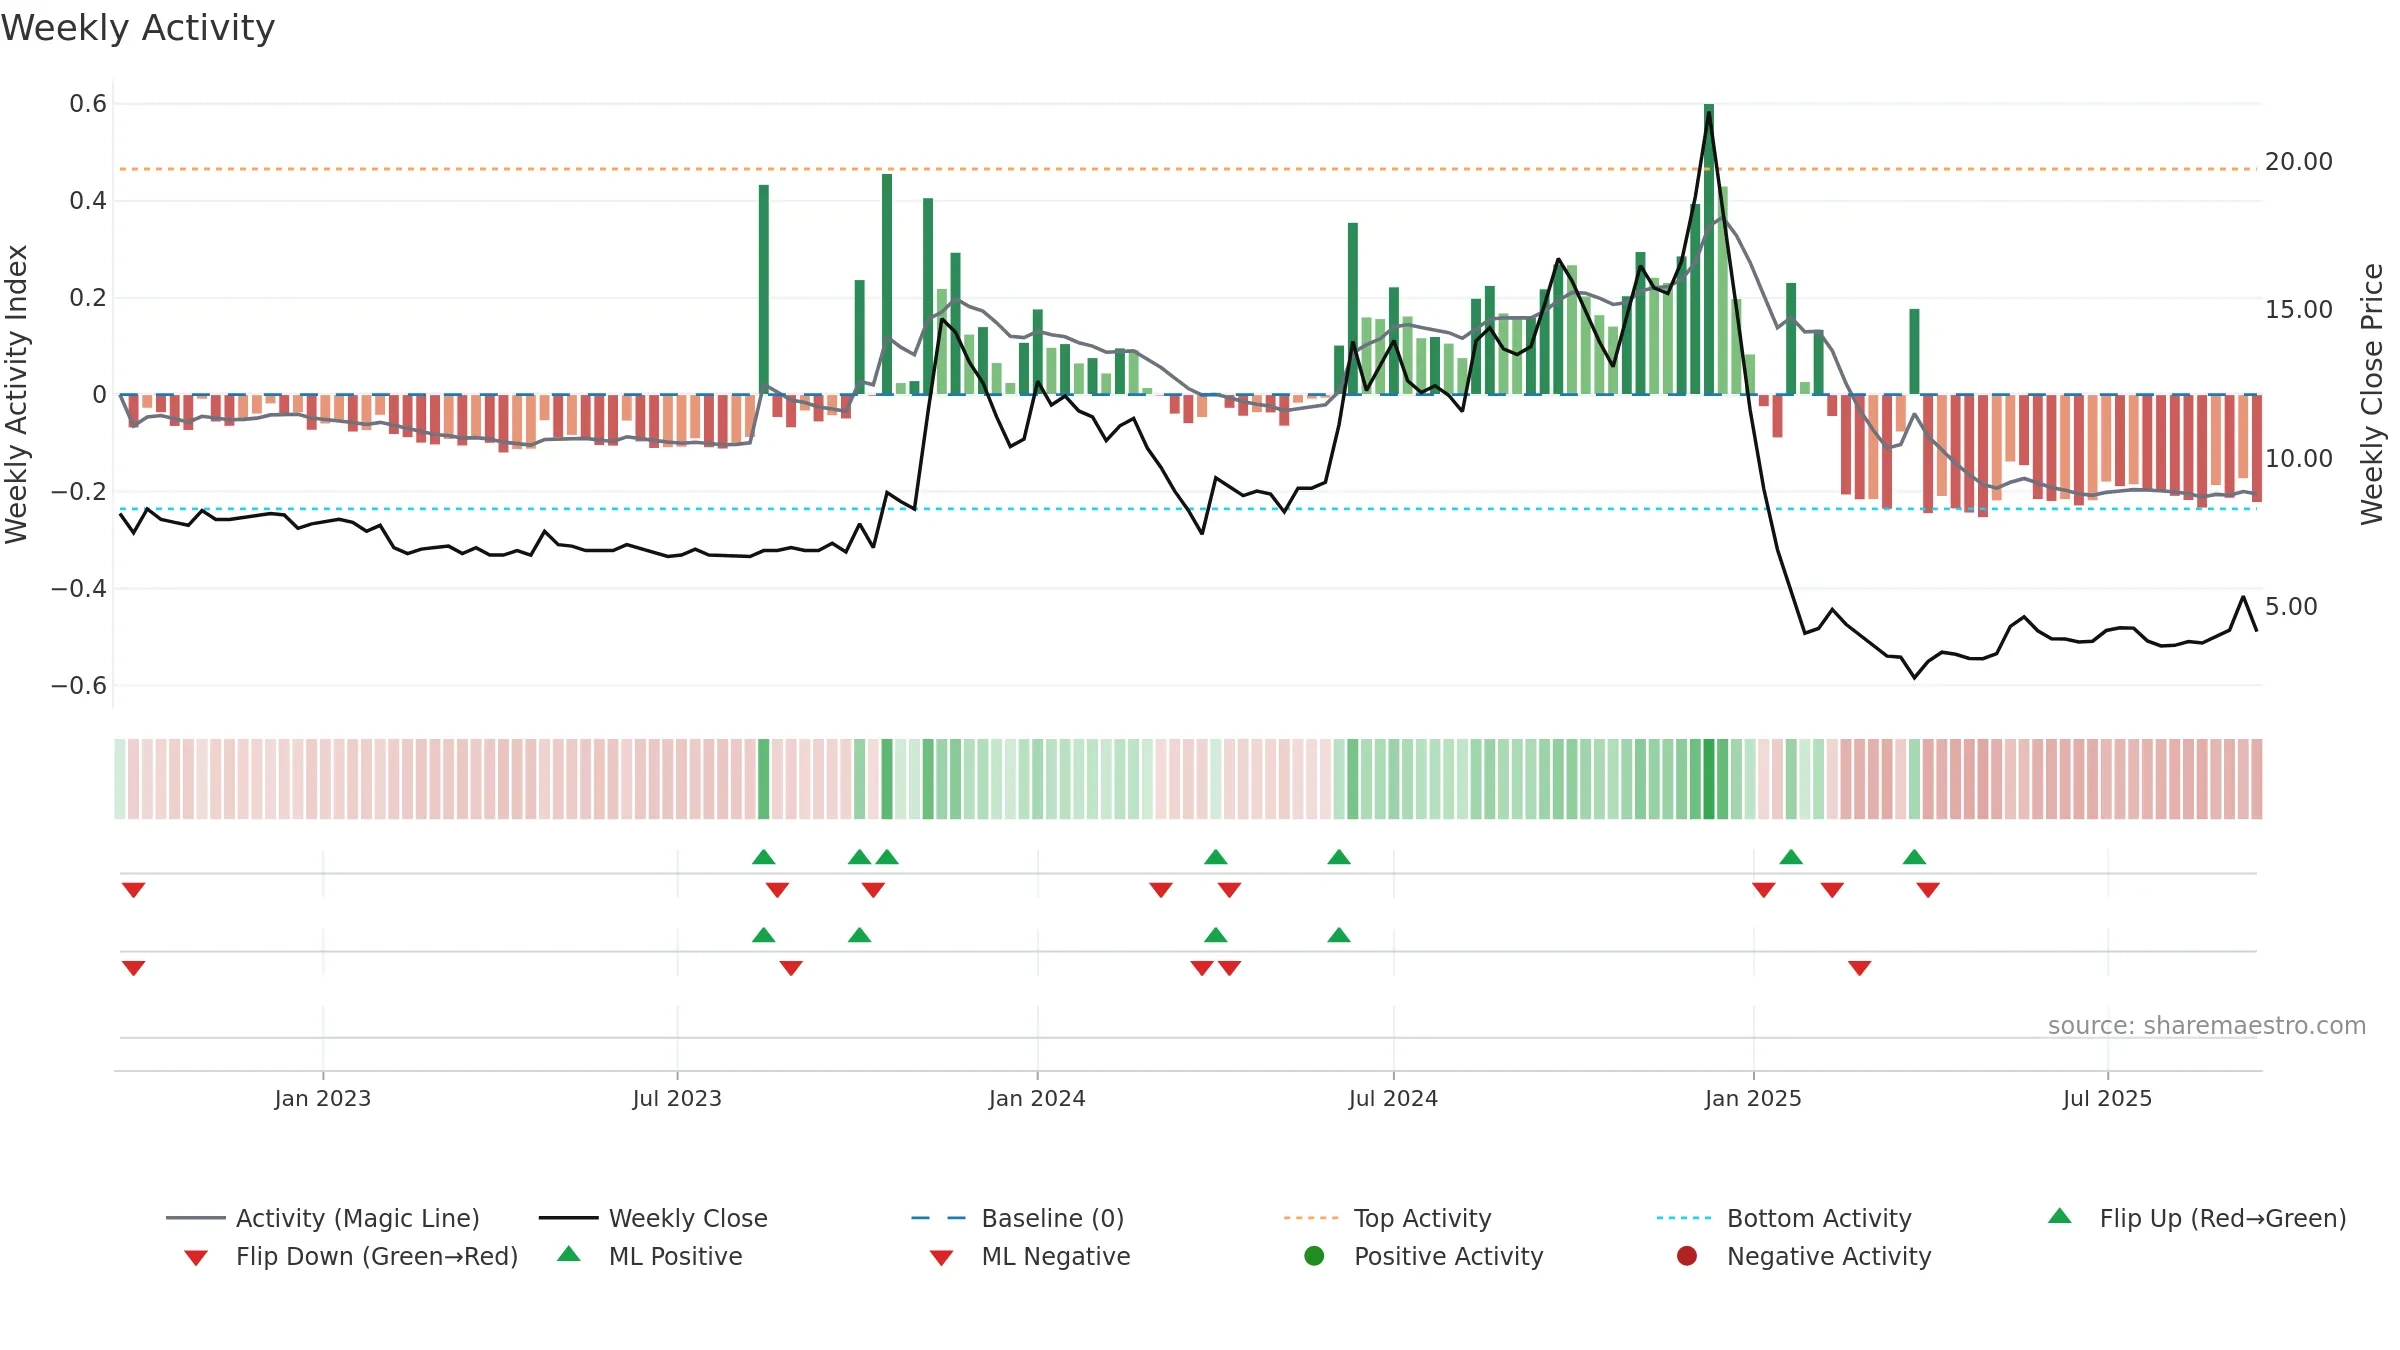This screenshot has width=2400, height=1350.
Task: Click the ML Negative legend triangle
Action: pos(941,1257)
